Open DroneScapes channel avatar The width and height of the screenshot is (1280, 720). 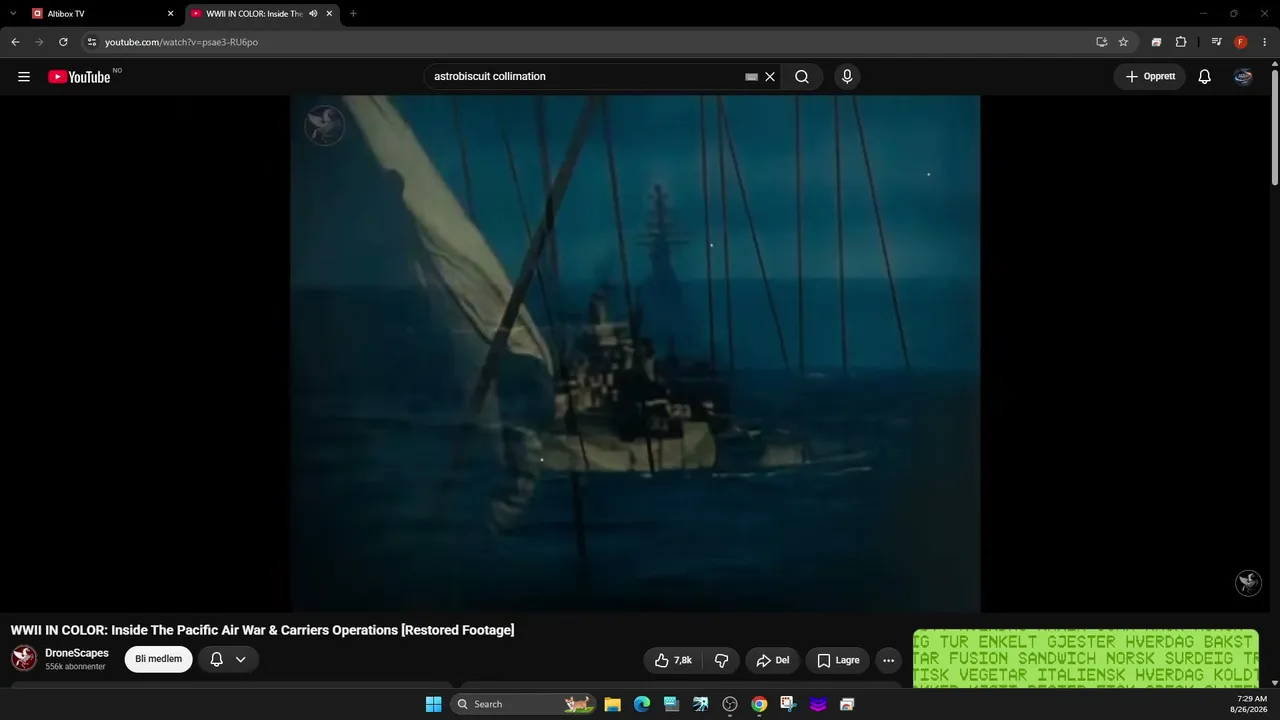point(24,659)
